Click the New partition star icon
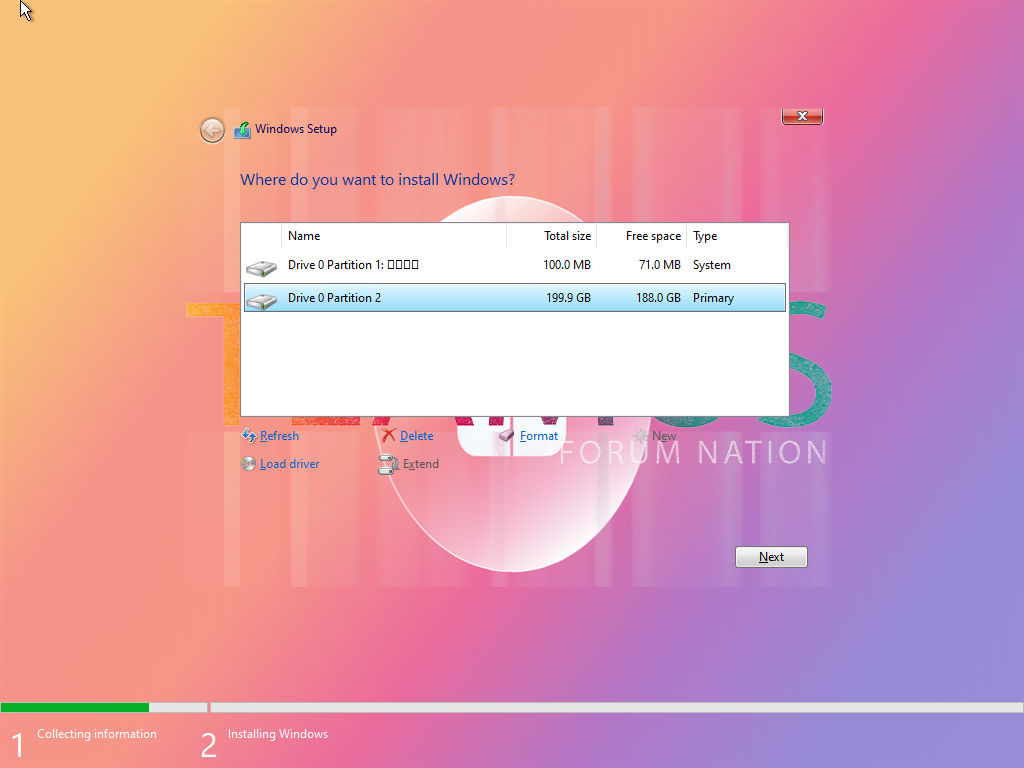The height and width of the screenshot is (768, 1024). (x=640, y=436)
